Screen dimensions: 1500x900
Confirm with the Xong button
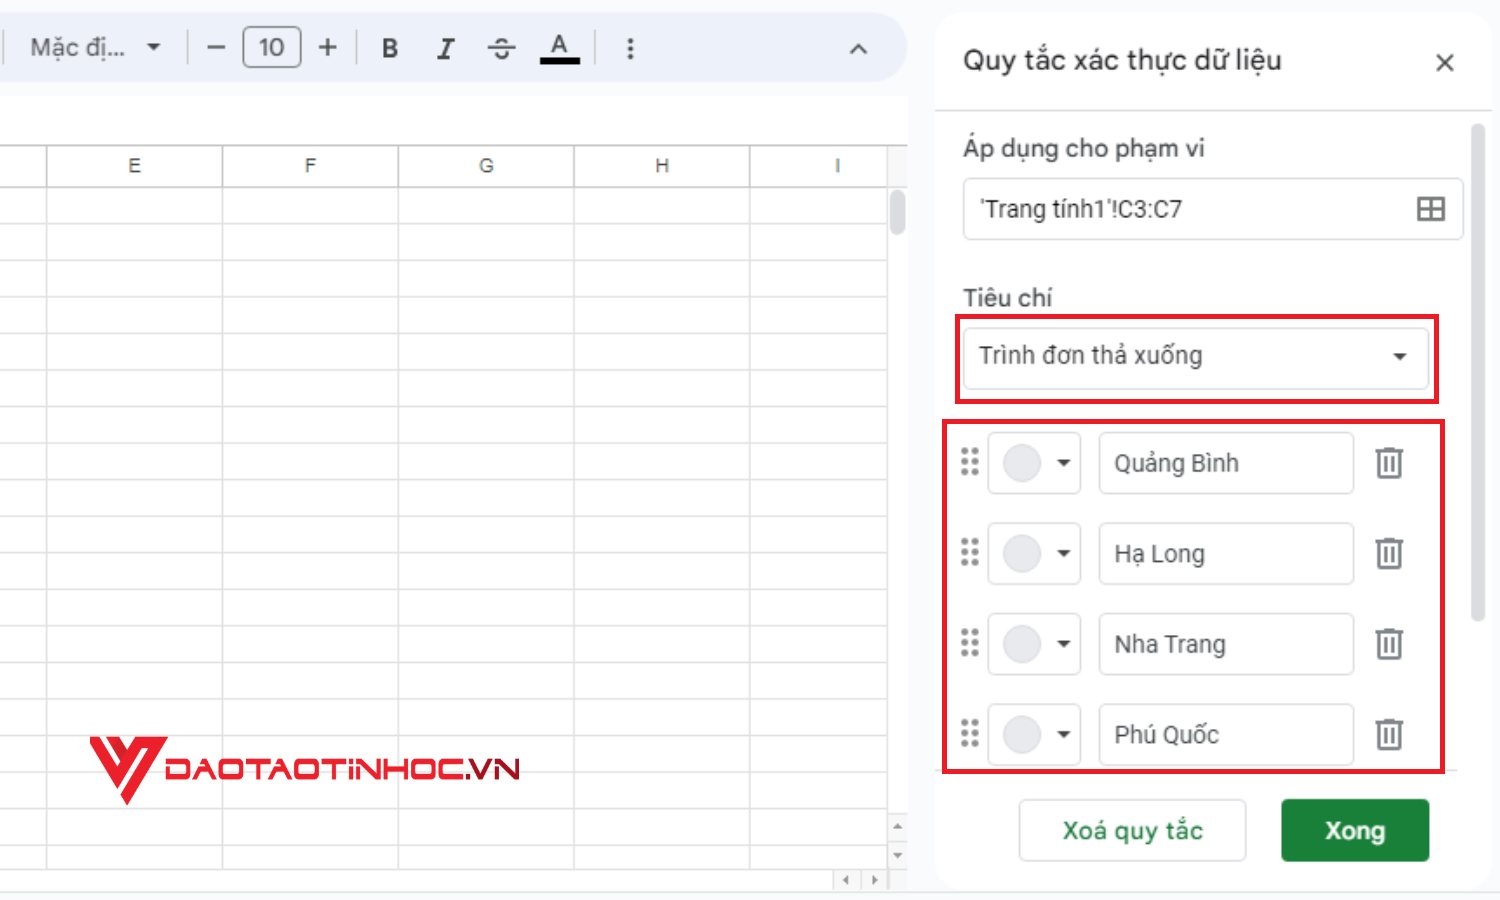[x=1355, y=830]
